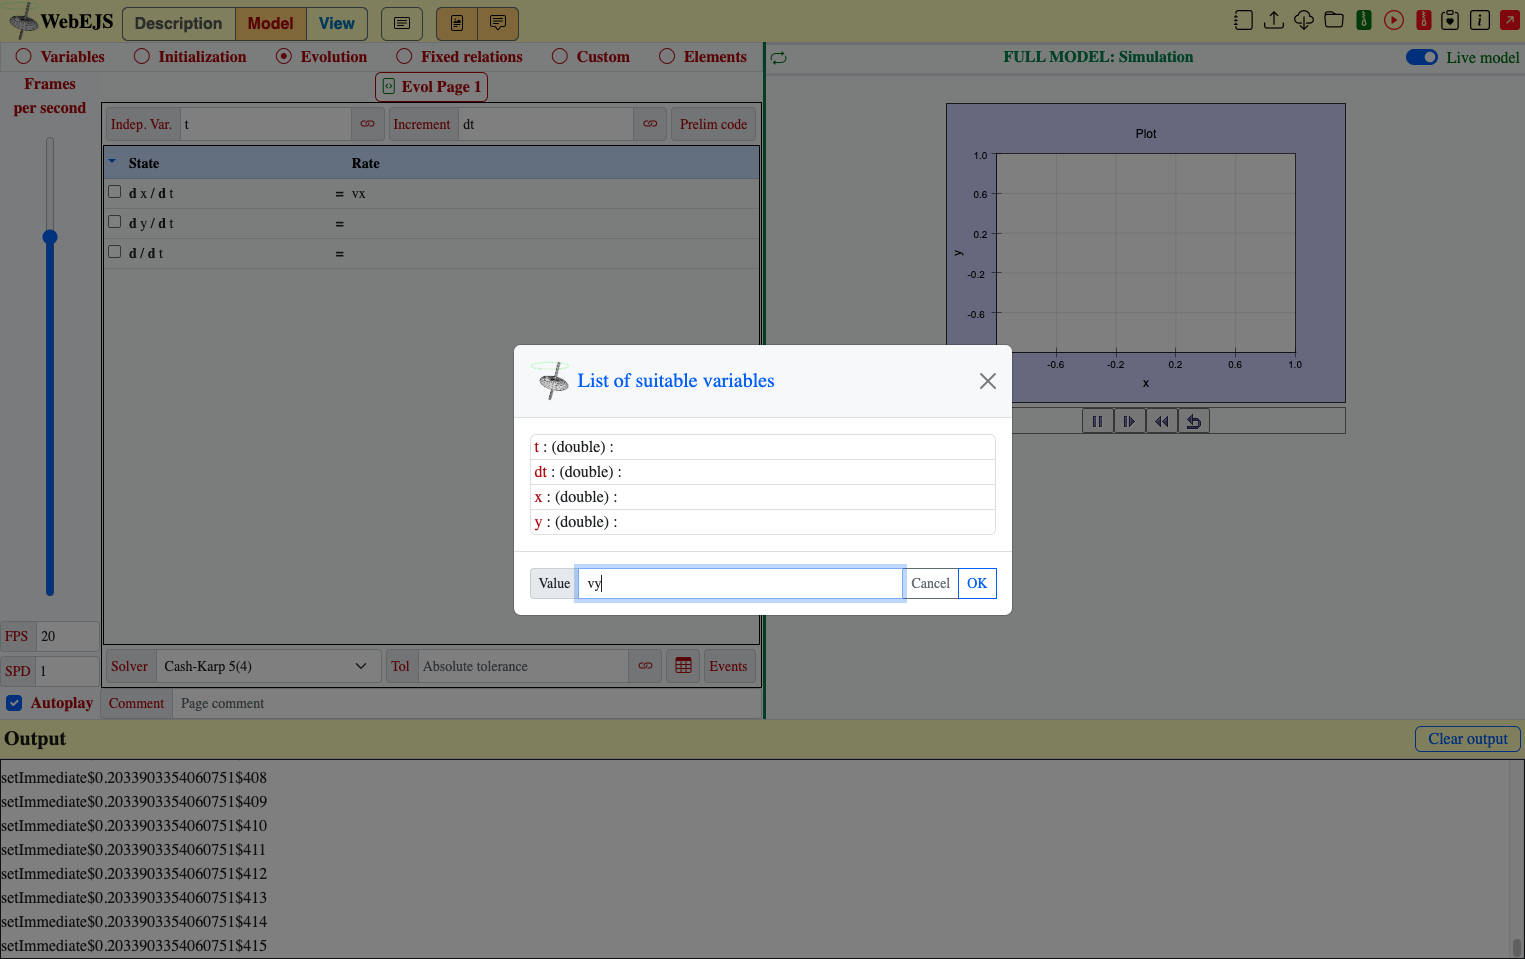Click the return-arrow reset button under the plot

click(1194, 422)
